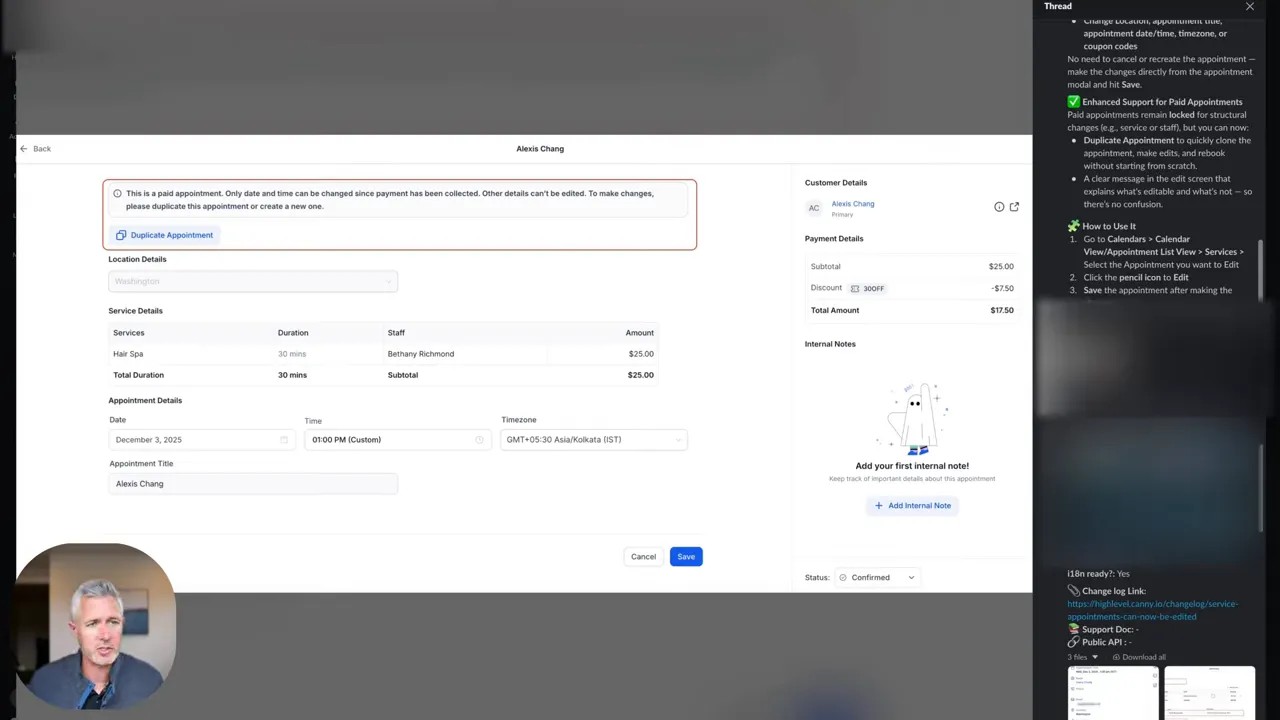Click the -$7.50 discount value
The image size is (1280, 720).
pos(1002,289)
